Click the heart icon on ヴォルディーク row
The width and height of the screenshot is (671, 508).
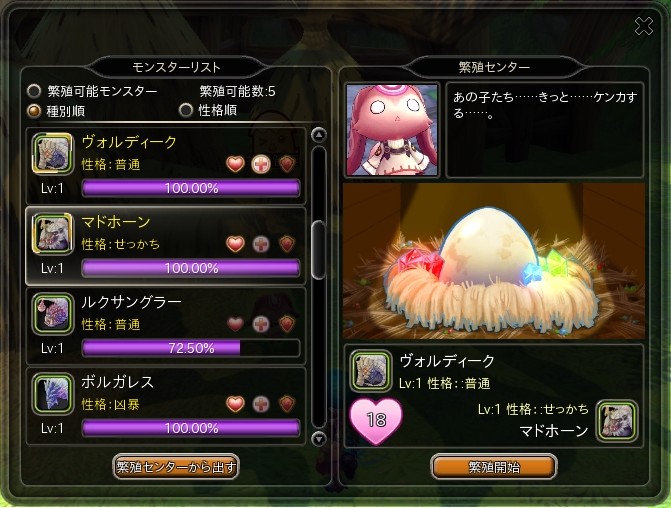coord(235,164)
